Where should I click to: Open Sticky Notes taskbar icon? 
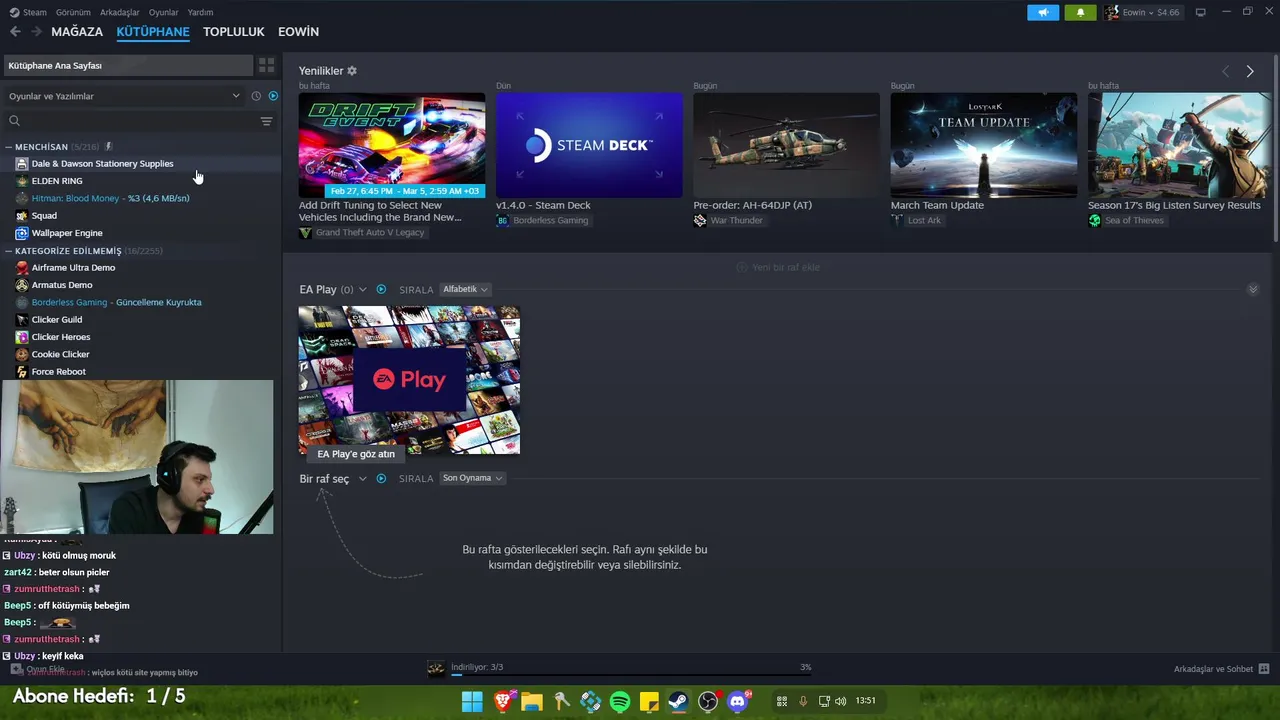click(x=649, y=701)
